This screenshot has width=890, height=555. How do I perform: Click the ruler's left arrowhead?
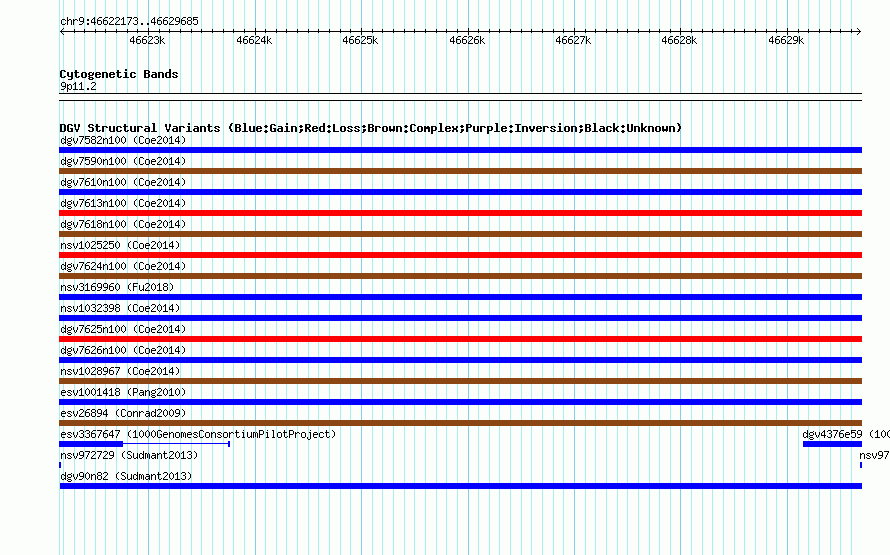click(x=62, y=32)
